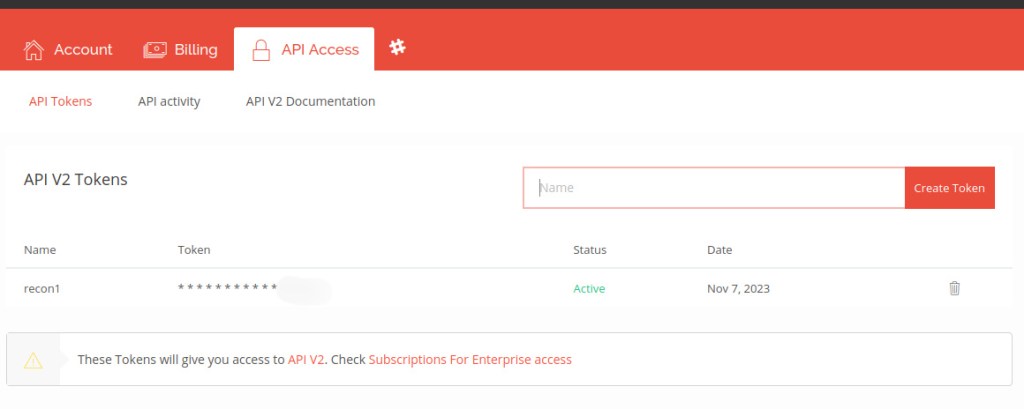1024x409 pixels.
Task: Focus the token Name input field
Action: pyautogui.click(x=713, y=187)
